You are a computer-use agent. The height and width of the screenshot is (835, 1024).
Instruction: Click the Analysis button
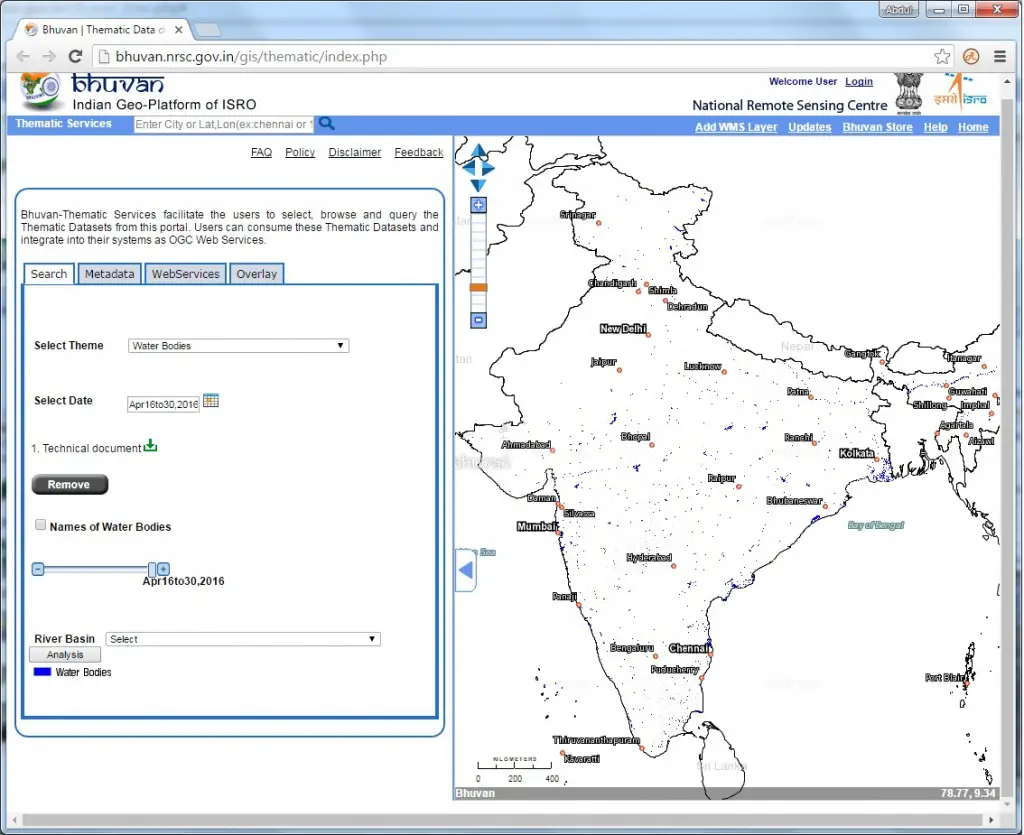tap(65, 654)
